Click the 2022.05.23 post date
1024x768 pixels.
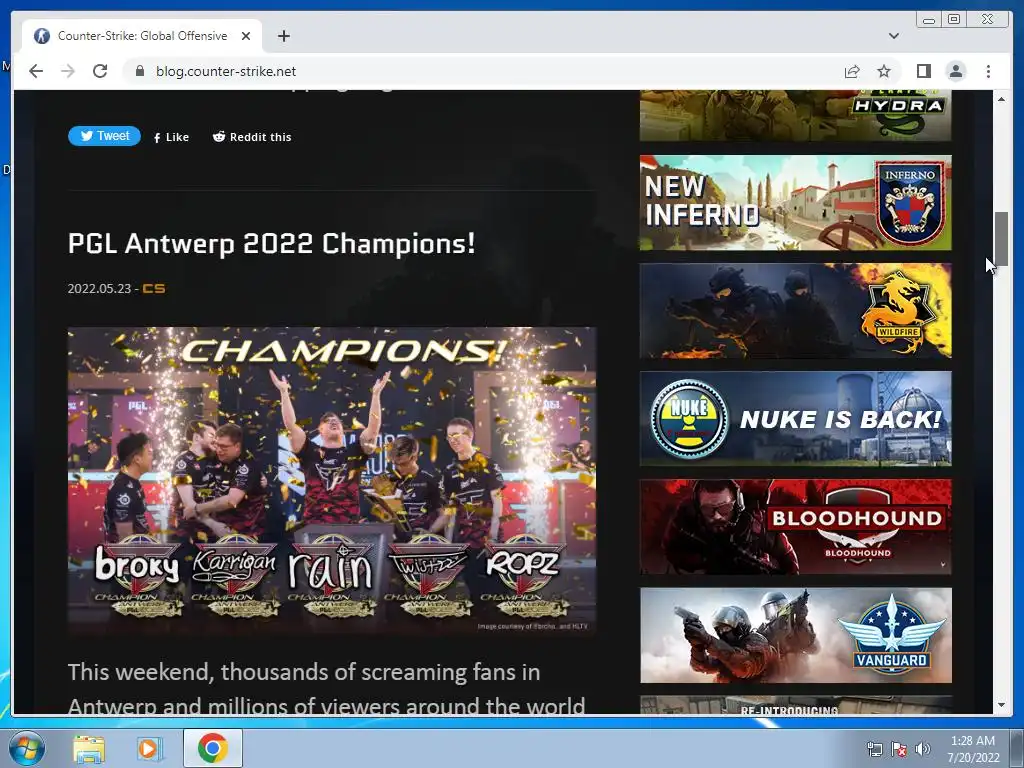click(x=99, y=289)
